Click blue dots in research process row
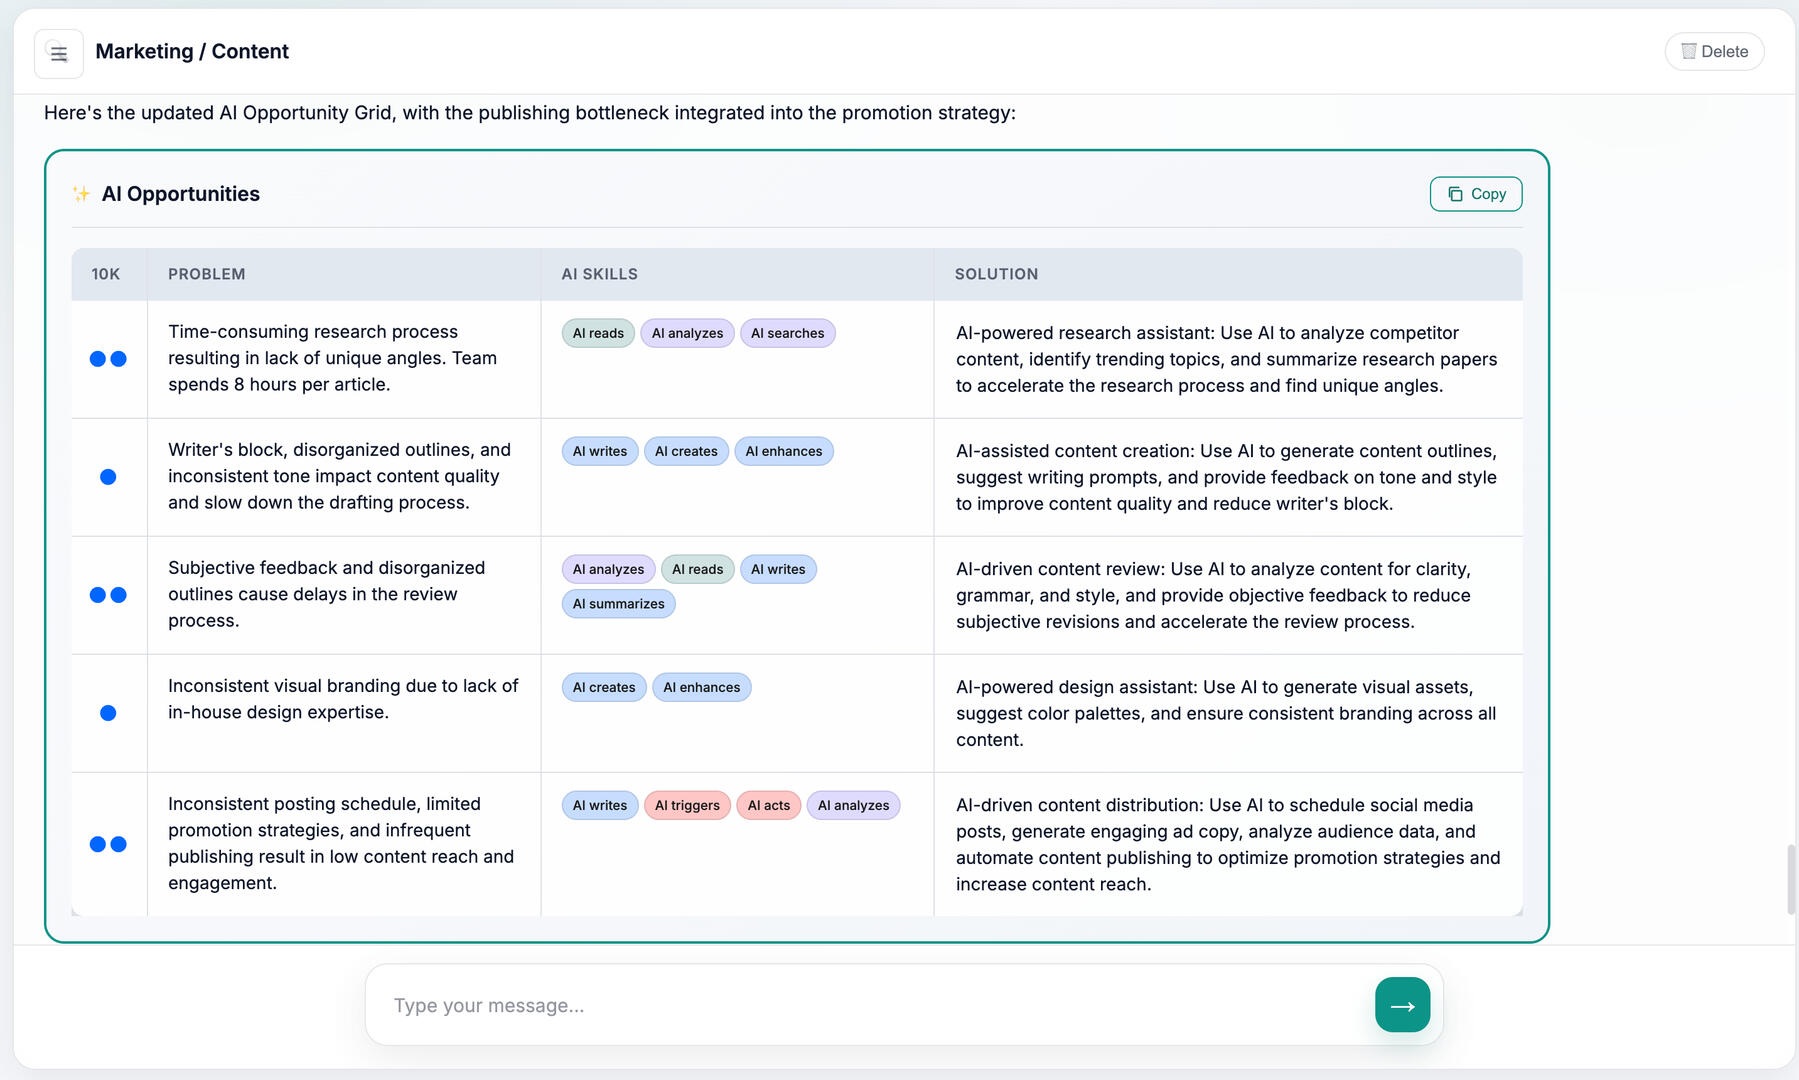The image size is (1799, 1080). point(108,359)
